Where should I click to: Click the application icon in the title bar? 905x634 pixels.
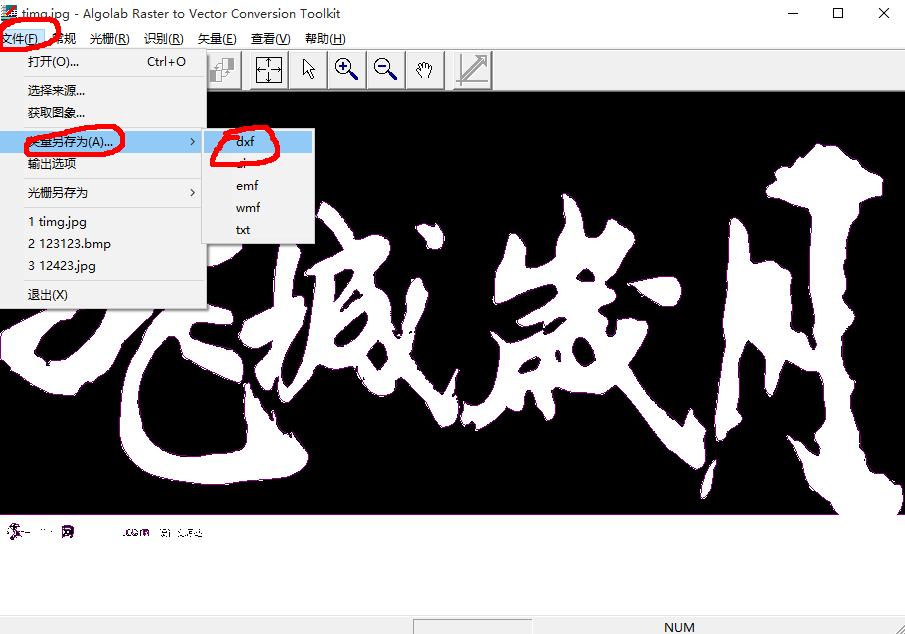pos(10,13)
